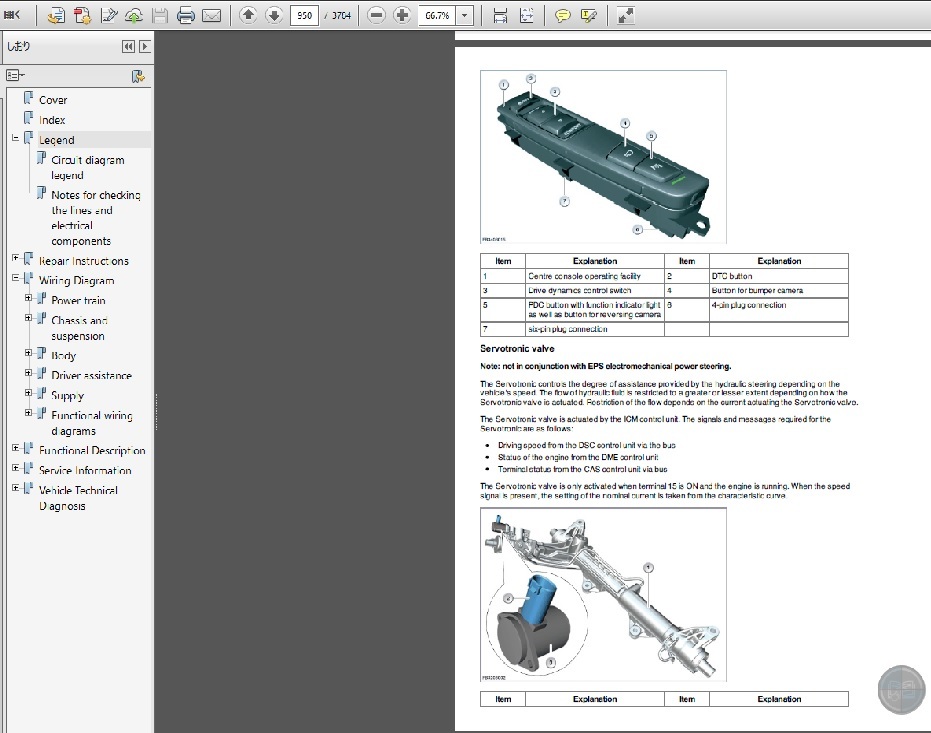Zoom out with the minus button
Screen dimensions: 931x733
[376, 15]
